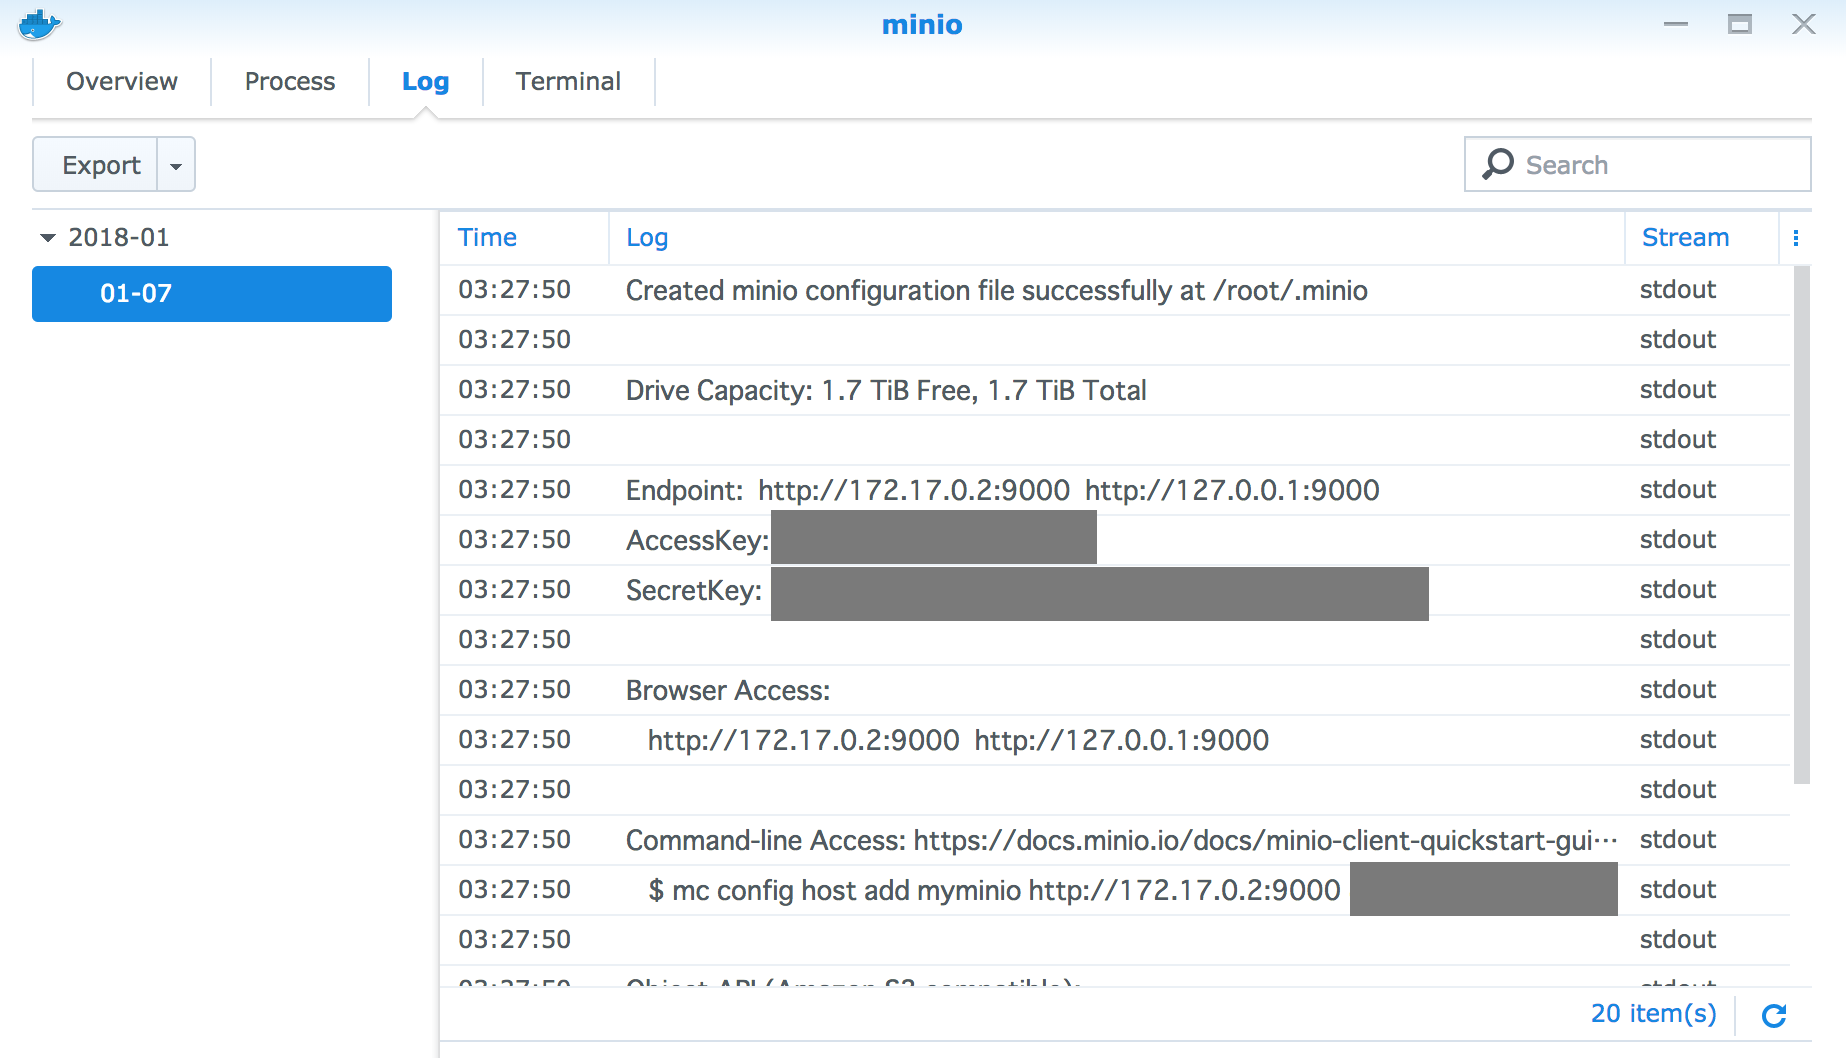This screenshot has height=1058, width=1846.
Task: Open the Export dropdown arrow
Action: 176,165
